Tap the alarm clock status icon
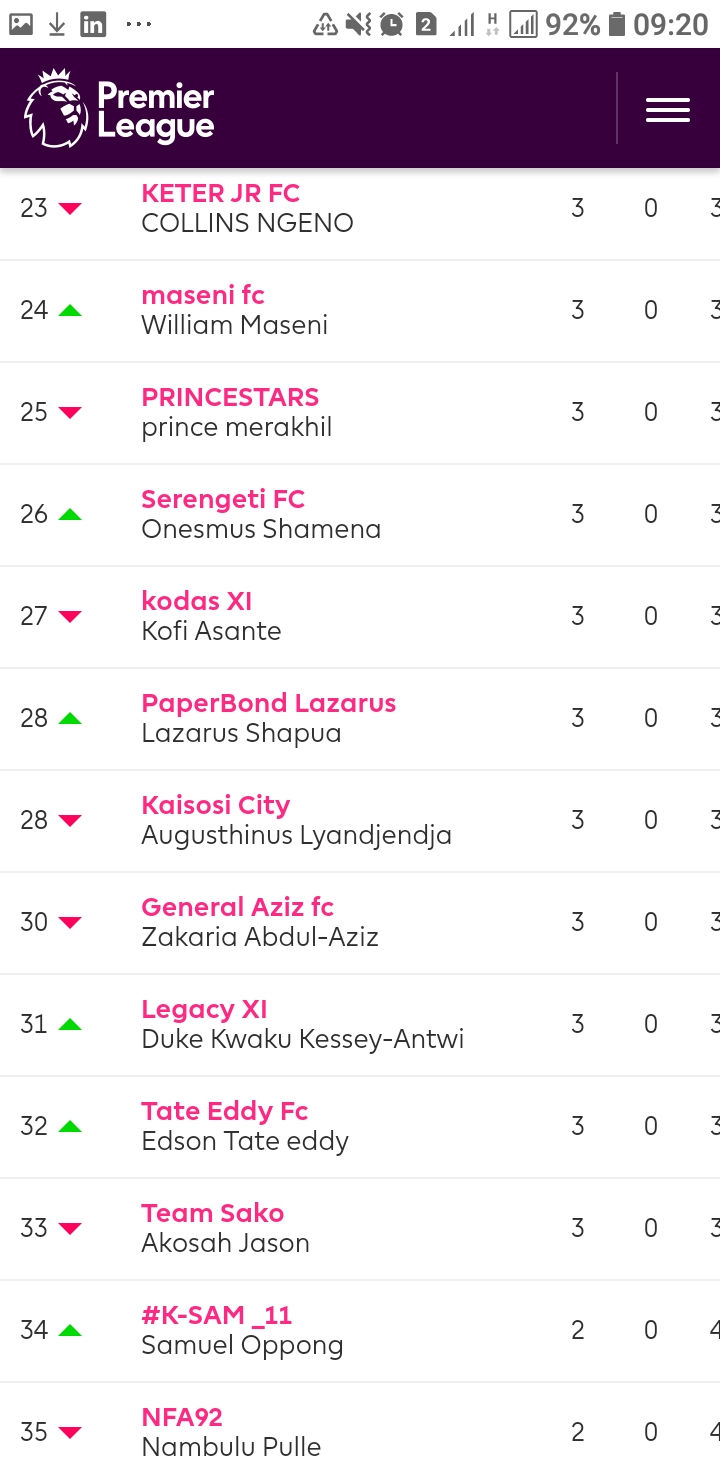720x1480 pixels. click(392, 24)
